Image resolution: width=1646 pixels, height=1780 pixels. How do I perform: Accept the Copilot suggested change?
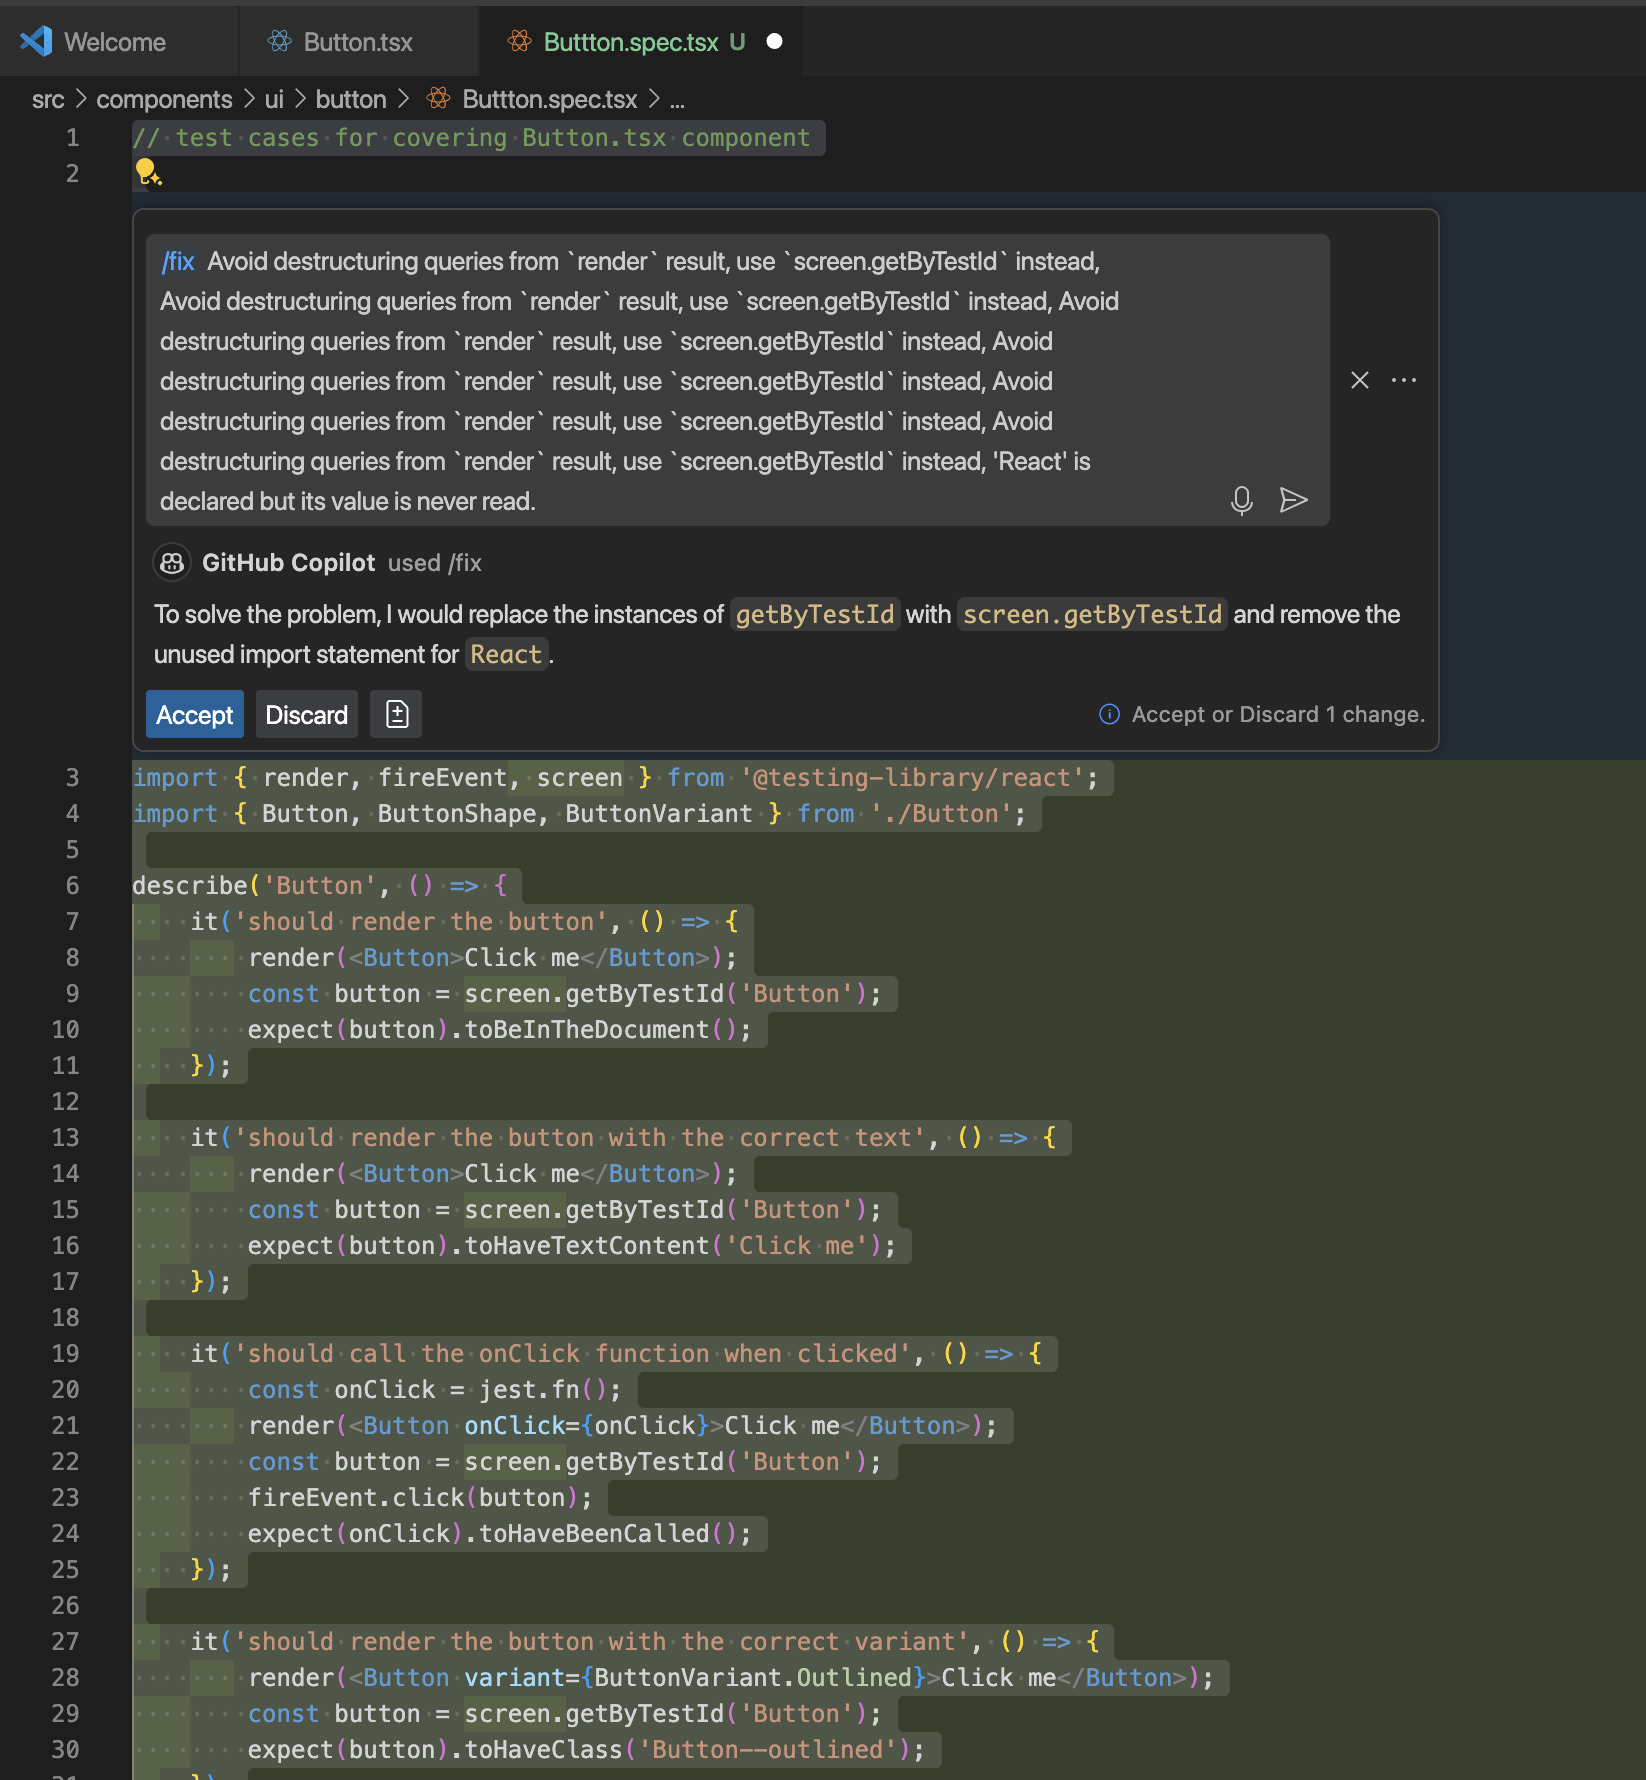tap(194, 714)
